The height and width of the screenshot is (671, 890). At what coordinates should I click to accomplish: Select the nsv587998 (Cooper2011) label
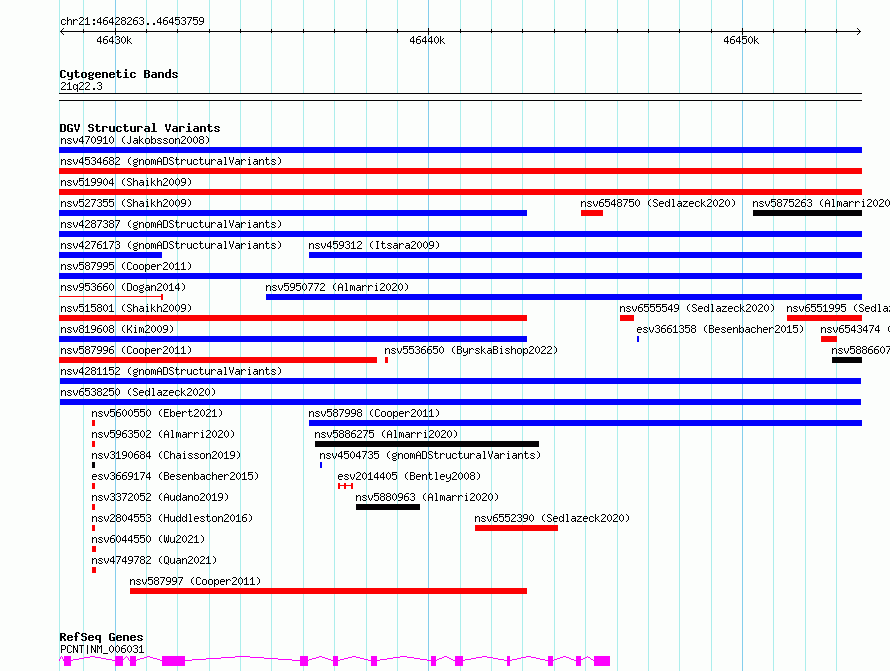coord(374,413)
